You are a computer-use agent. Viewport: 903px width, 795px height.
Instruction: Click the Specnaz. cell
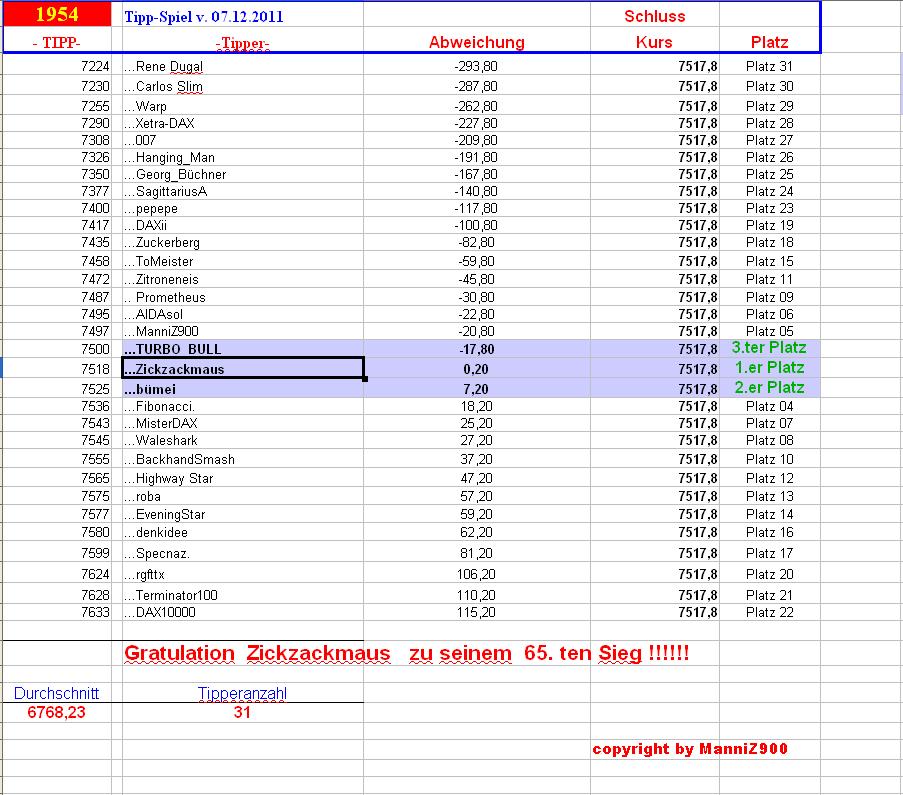(x=242, y=553)
